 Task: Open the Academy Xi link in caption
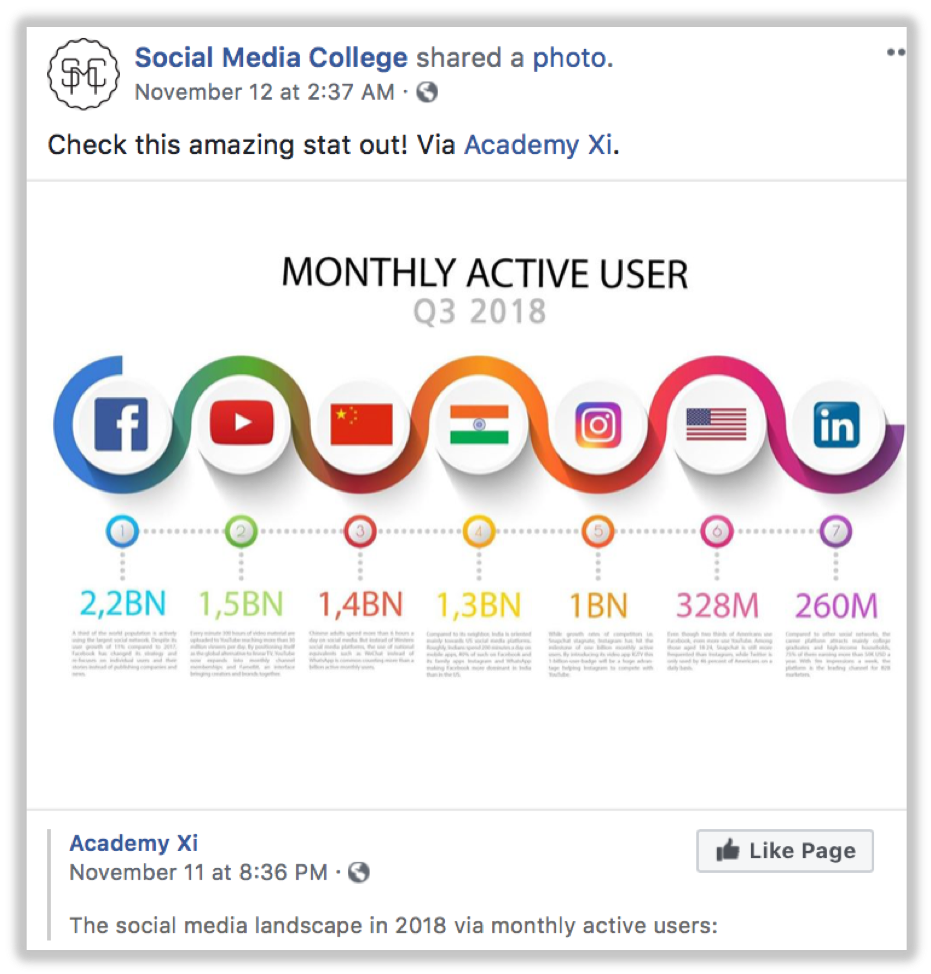pos(538,144)
